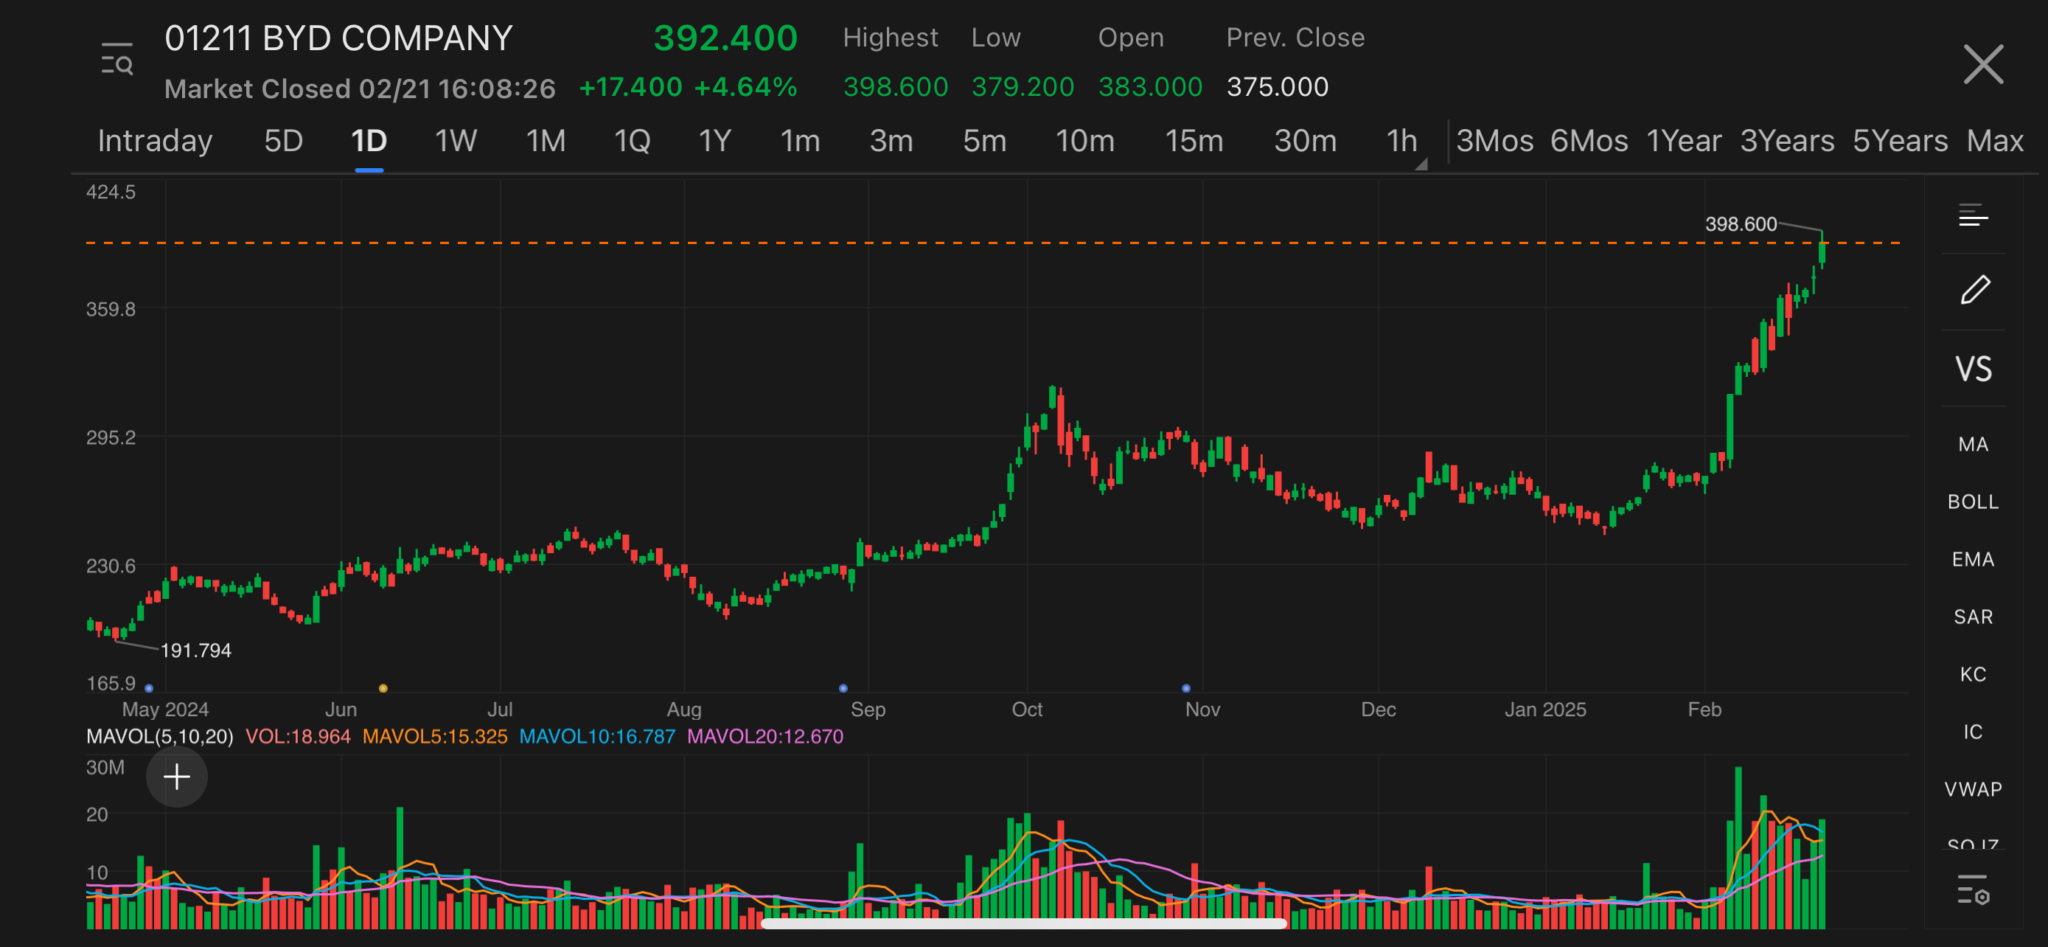
Task: Enable the BOLL indicator
Action: pos(1973,502)
